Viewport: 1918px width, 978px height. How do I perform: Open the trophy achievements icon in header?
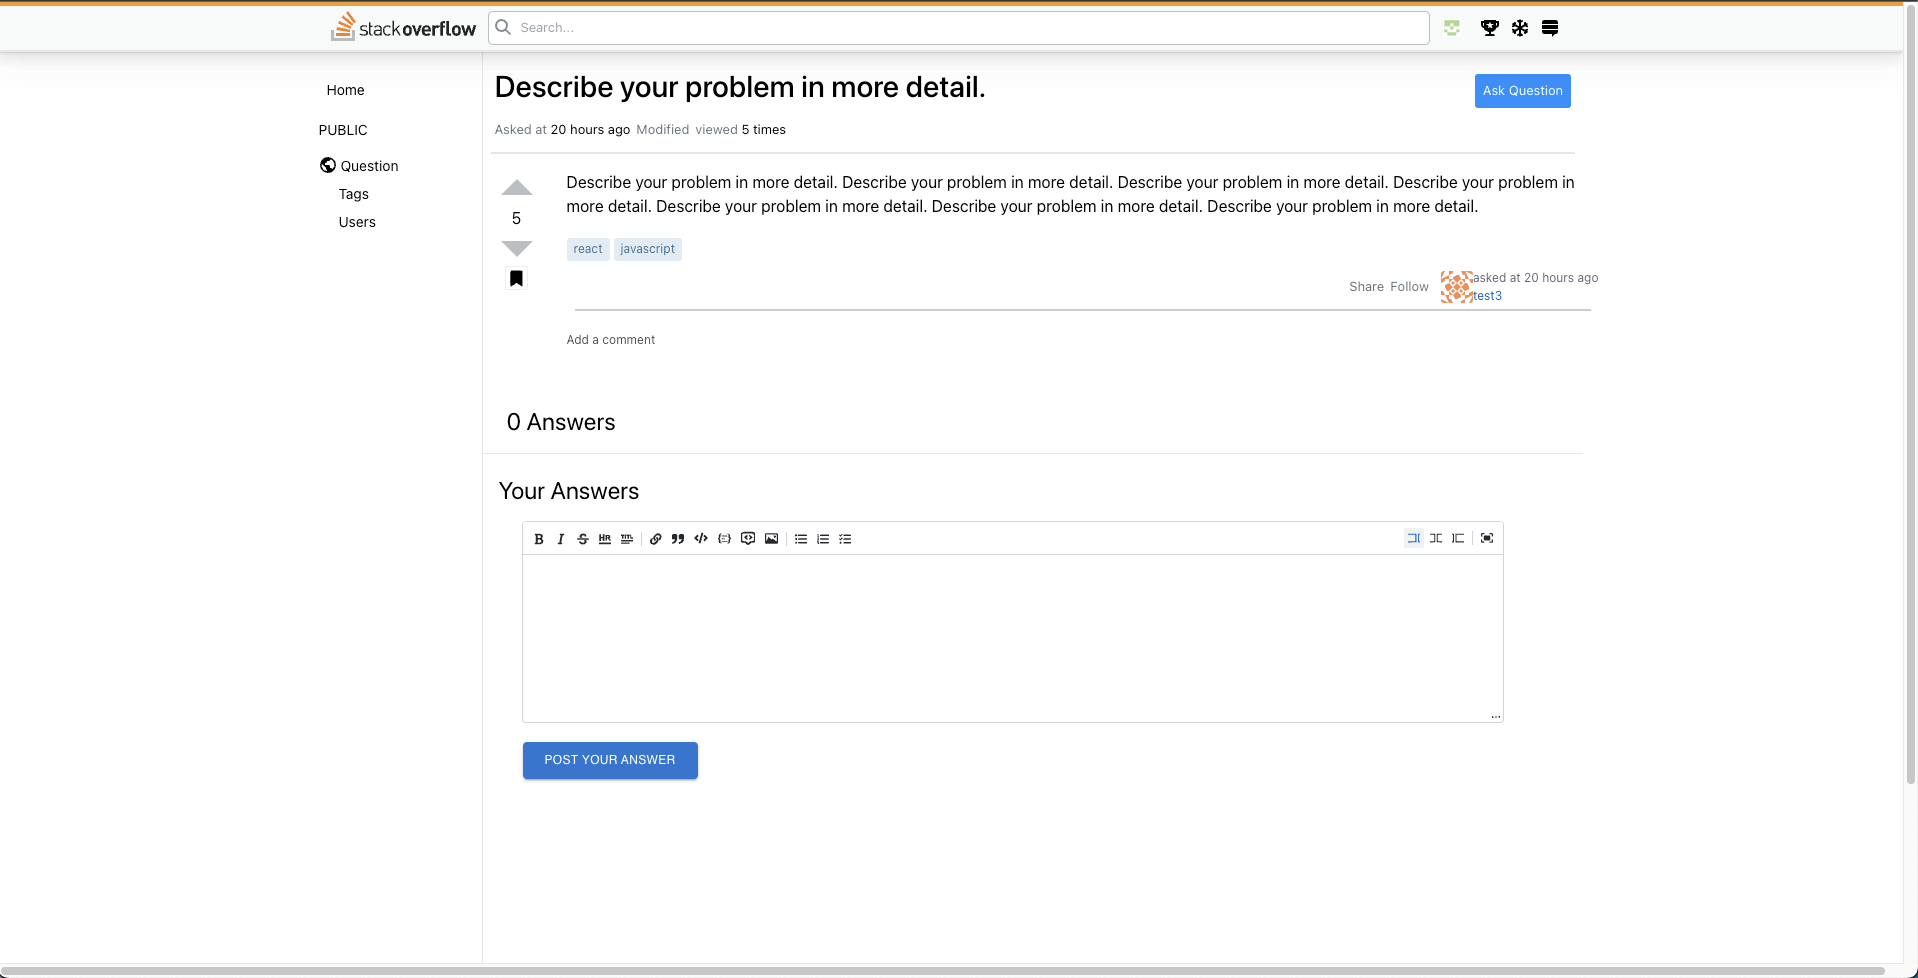point(1490,28)
